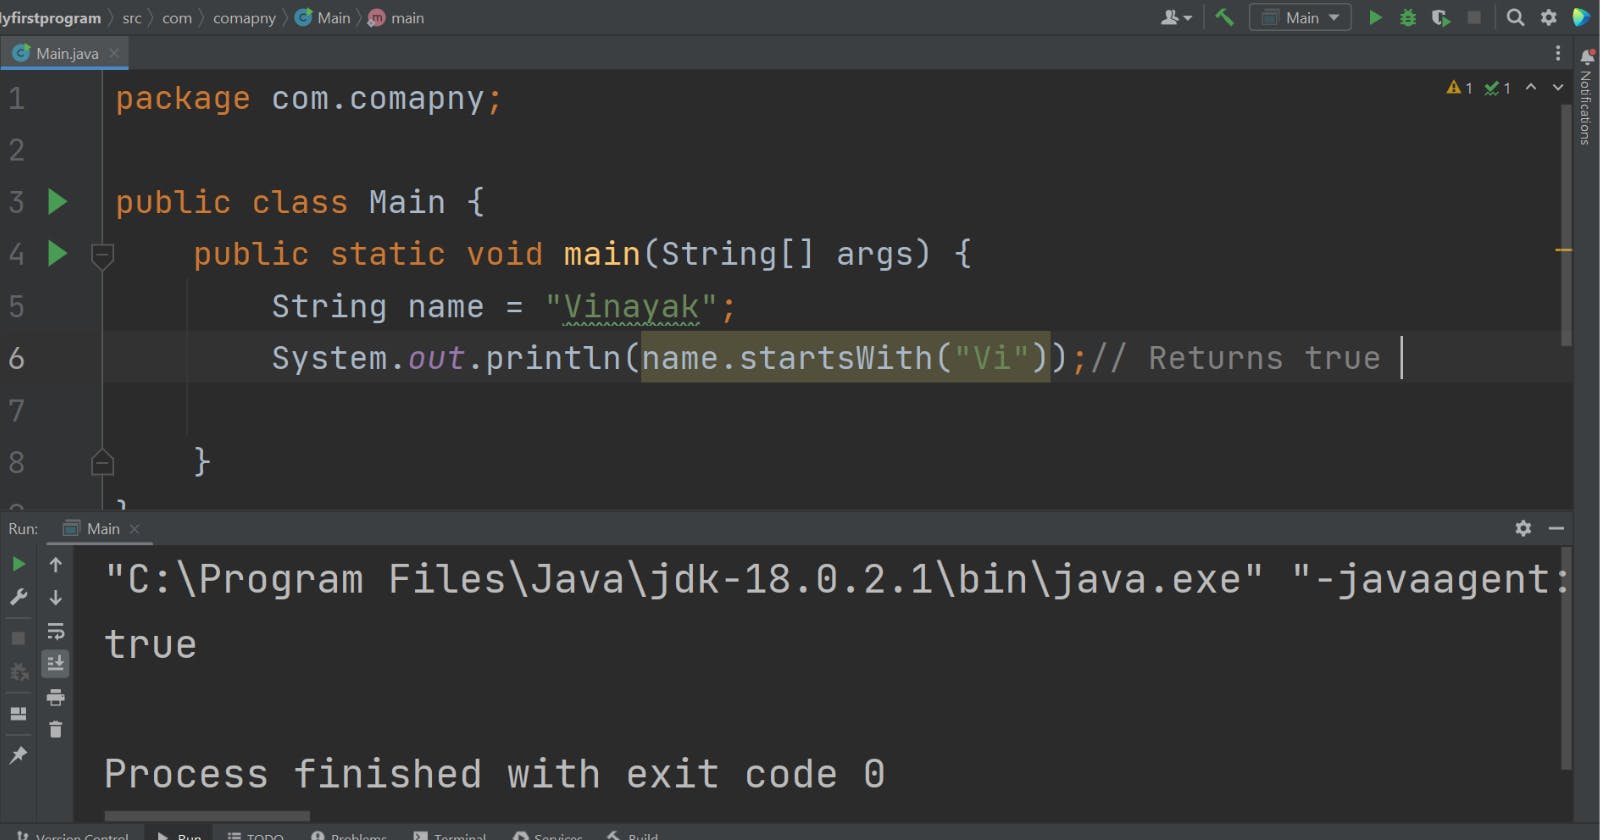Click up arrow in console toolbar
Viewport: 1600px width, 840px height.
coord(56,565)
